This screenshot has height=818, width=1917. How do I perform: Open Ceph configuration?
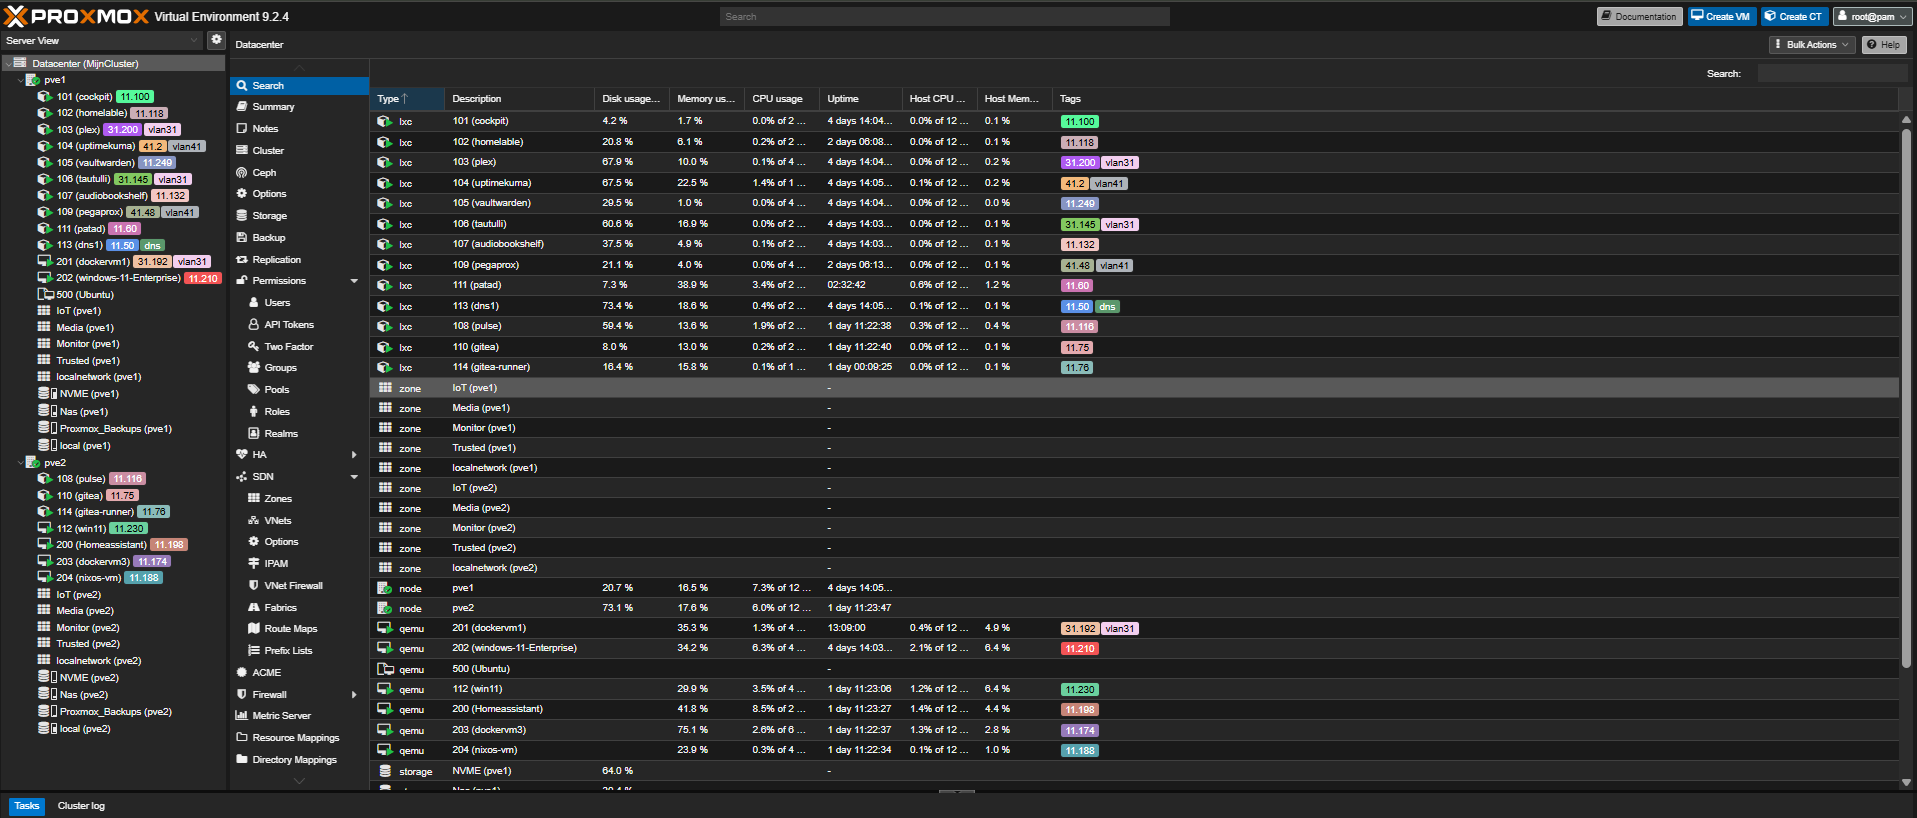pyautogui.click(x=300, y=173)
